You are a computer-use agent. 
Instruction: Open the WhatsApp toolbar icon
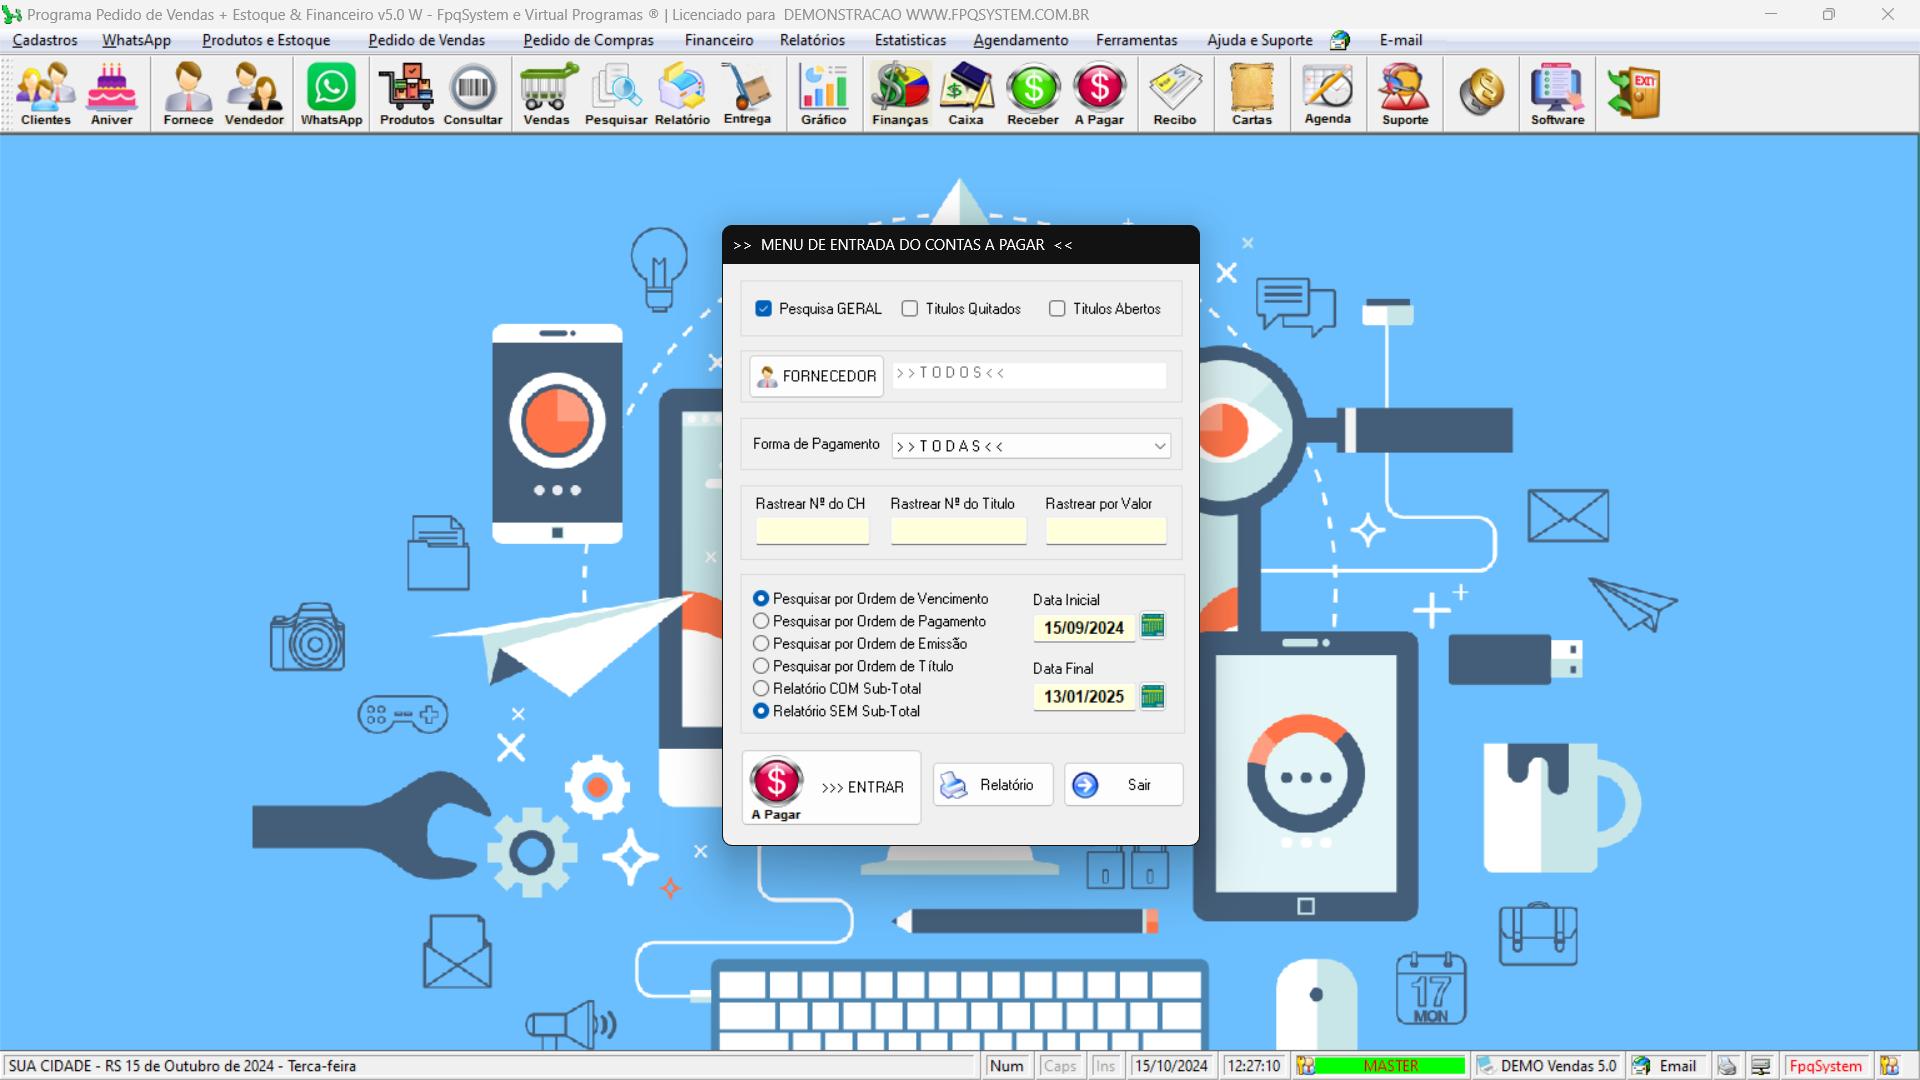coord(331,94)
